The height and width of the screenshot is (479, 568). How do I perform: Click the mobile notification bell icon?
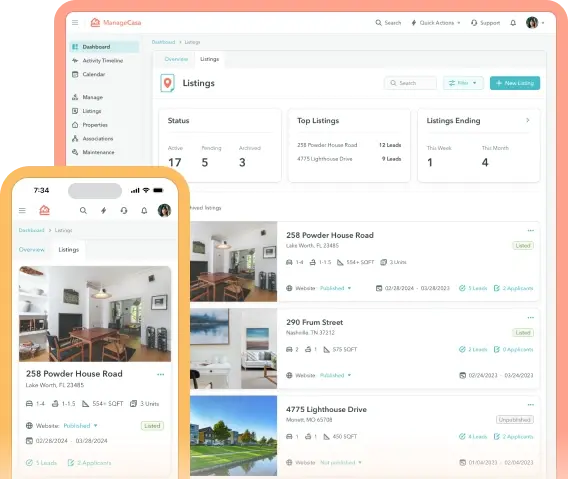[x=144, y=211]
